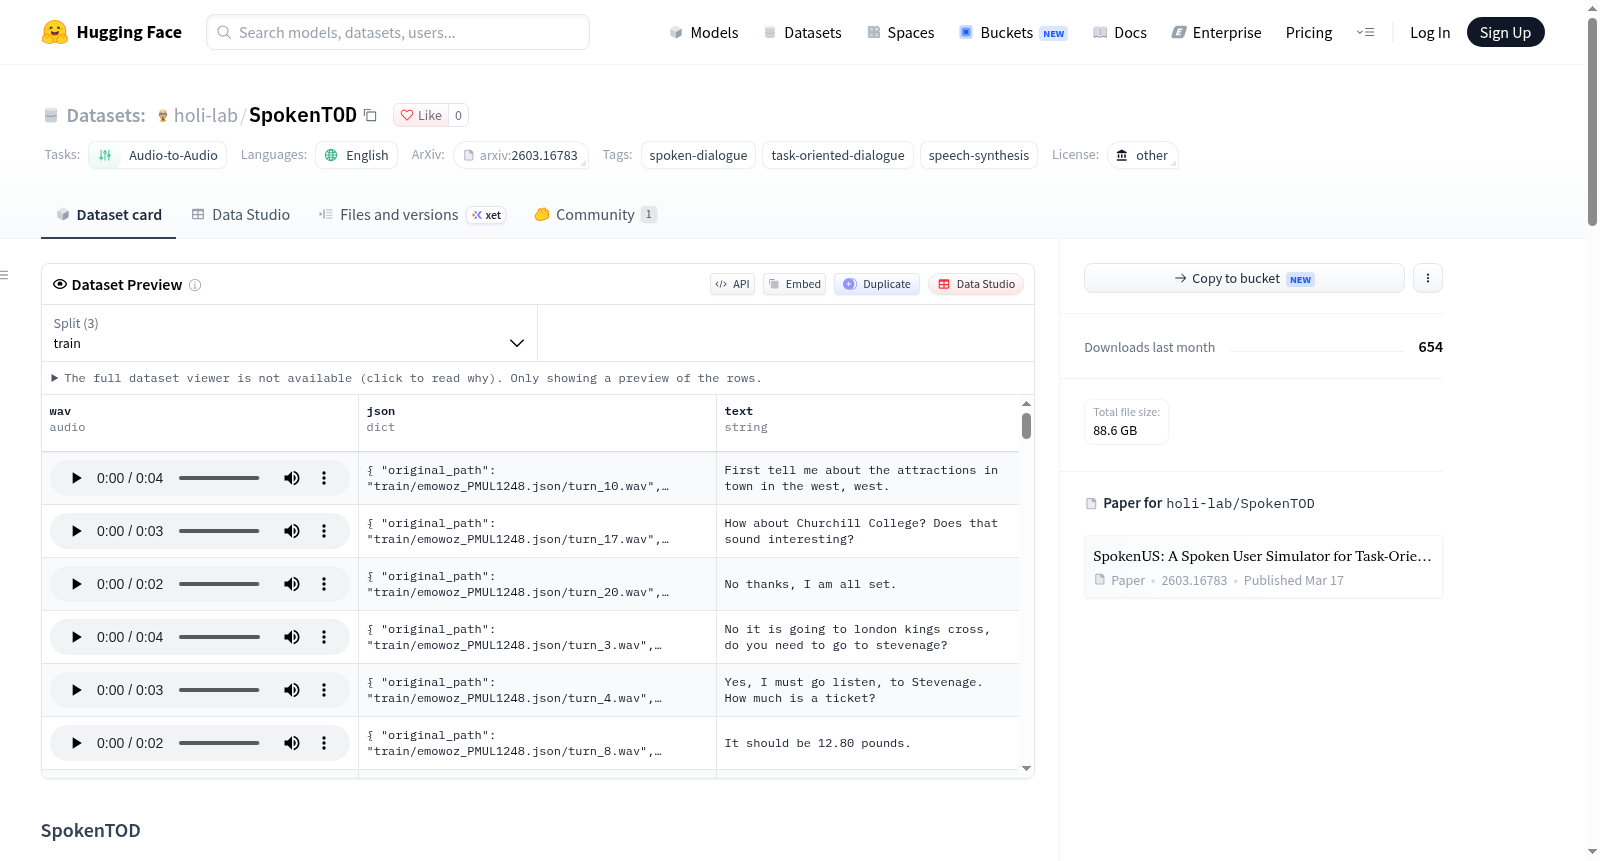Viewport: 1600px width, 861px height.
Task: Seek in the turn_10.wav audio progress bar
Action: [x=219, y=478]
